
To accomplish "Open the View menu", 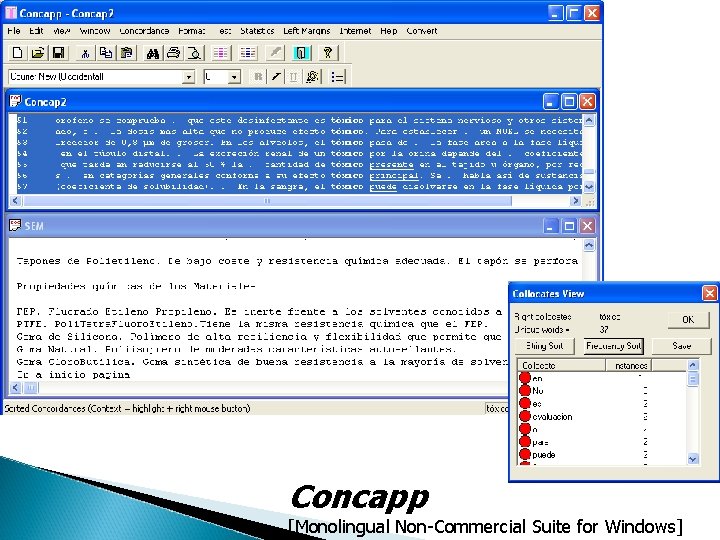I will pos(61,31).
